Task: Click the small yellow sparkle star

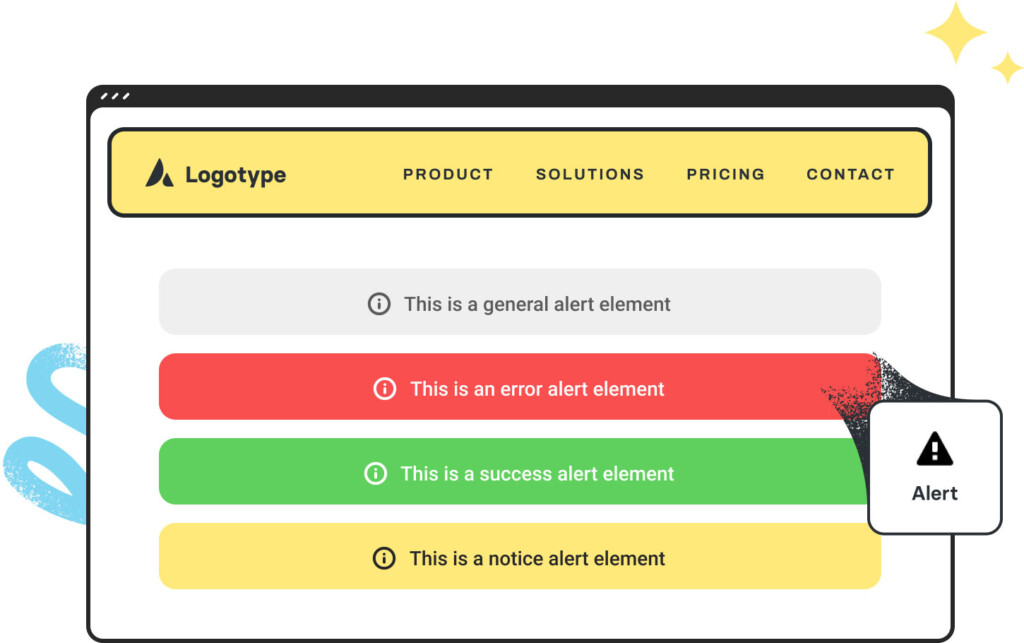Action: pyautogui.click(x=1007, y=68)
